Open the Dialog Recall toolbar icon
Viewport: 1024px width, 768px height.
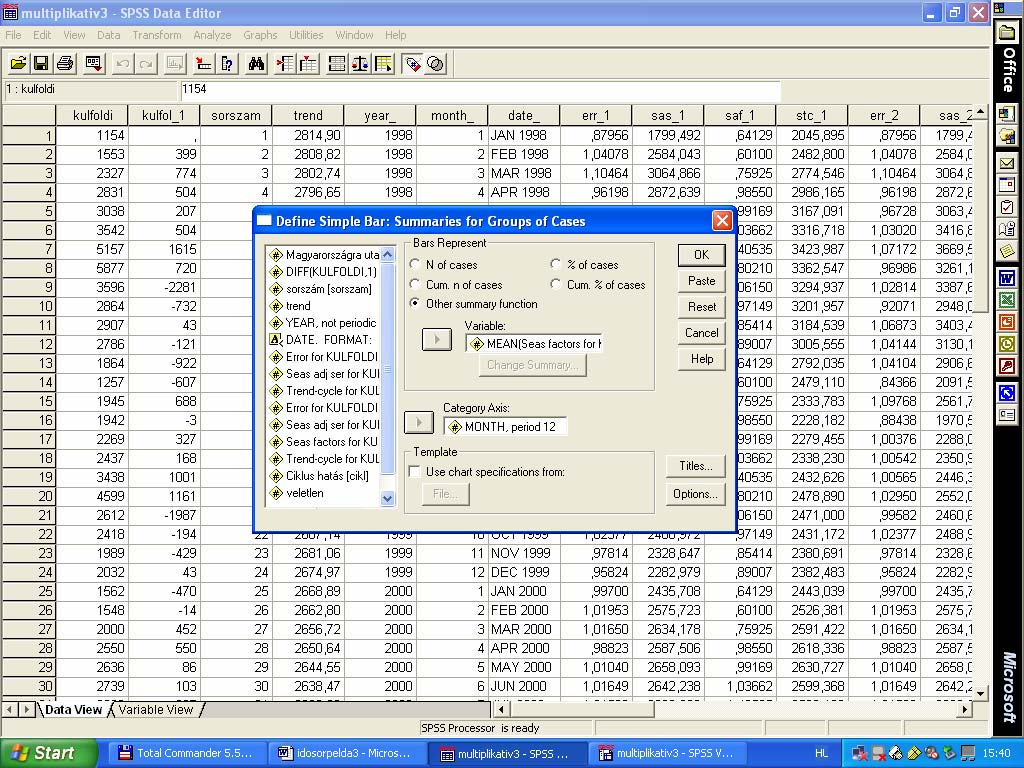[x=93, y=63]
